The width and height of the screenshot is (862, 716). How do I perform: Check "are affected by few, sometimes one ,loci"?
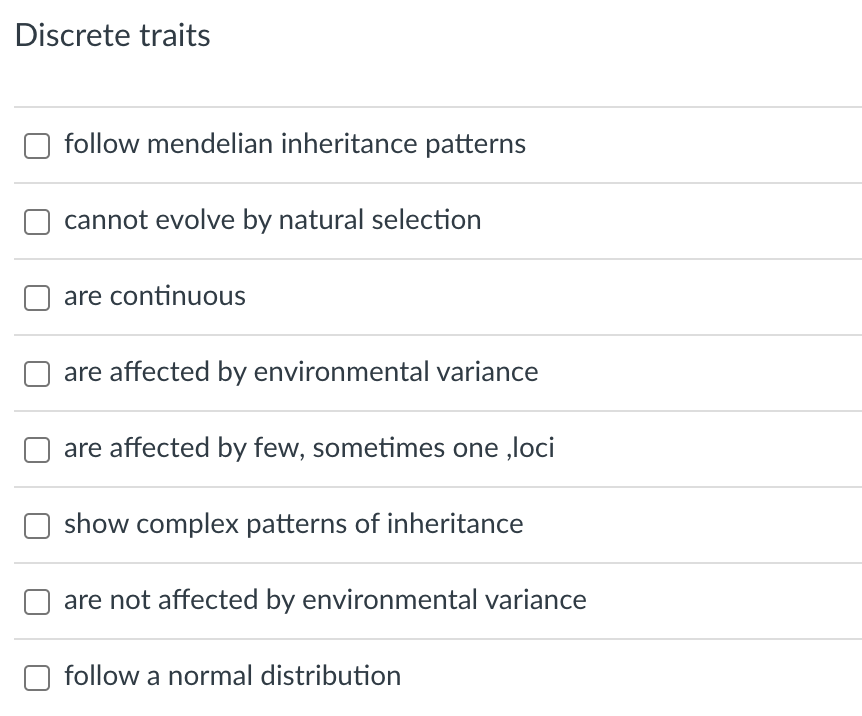point(37,449)
